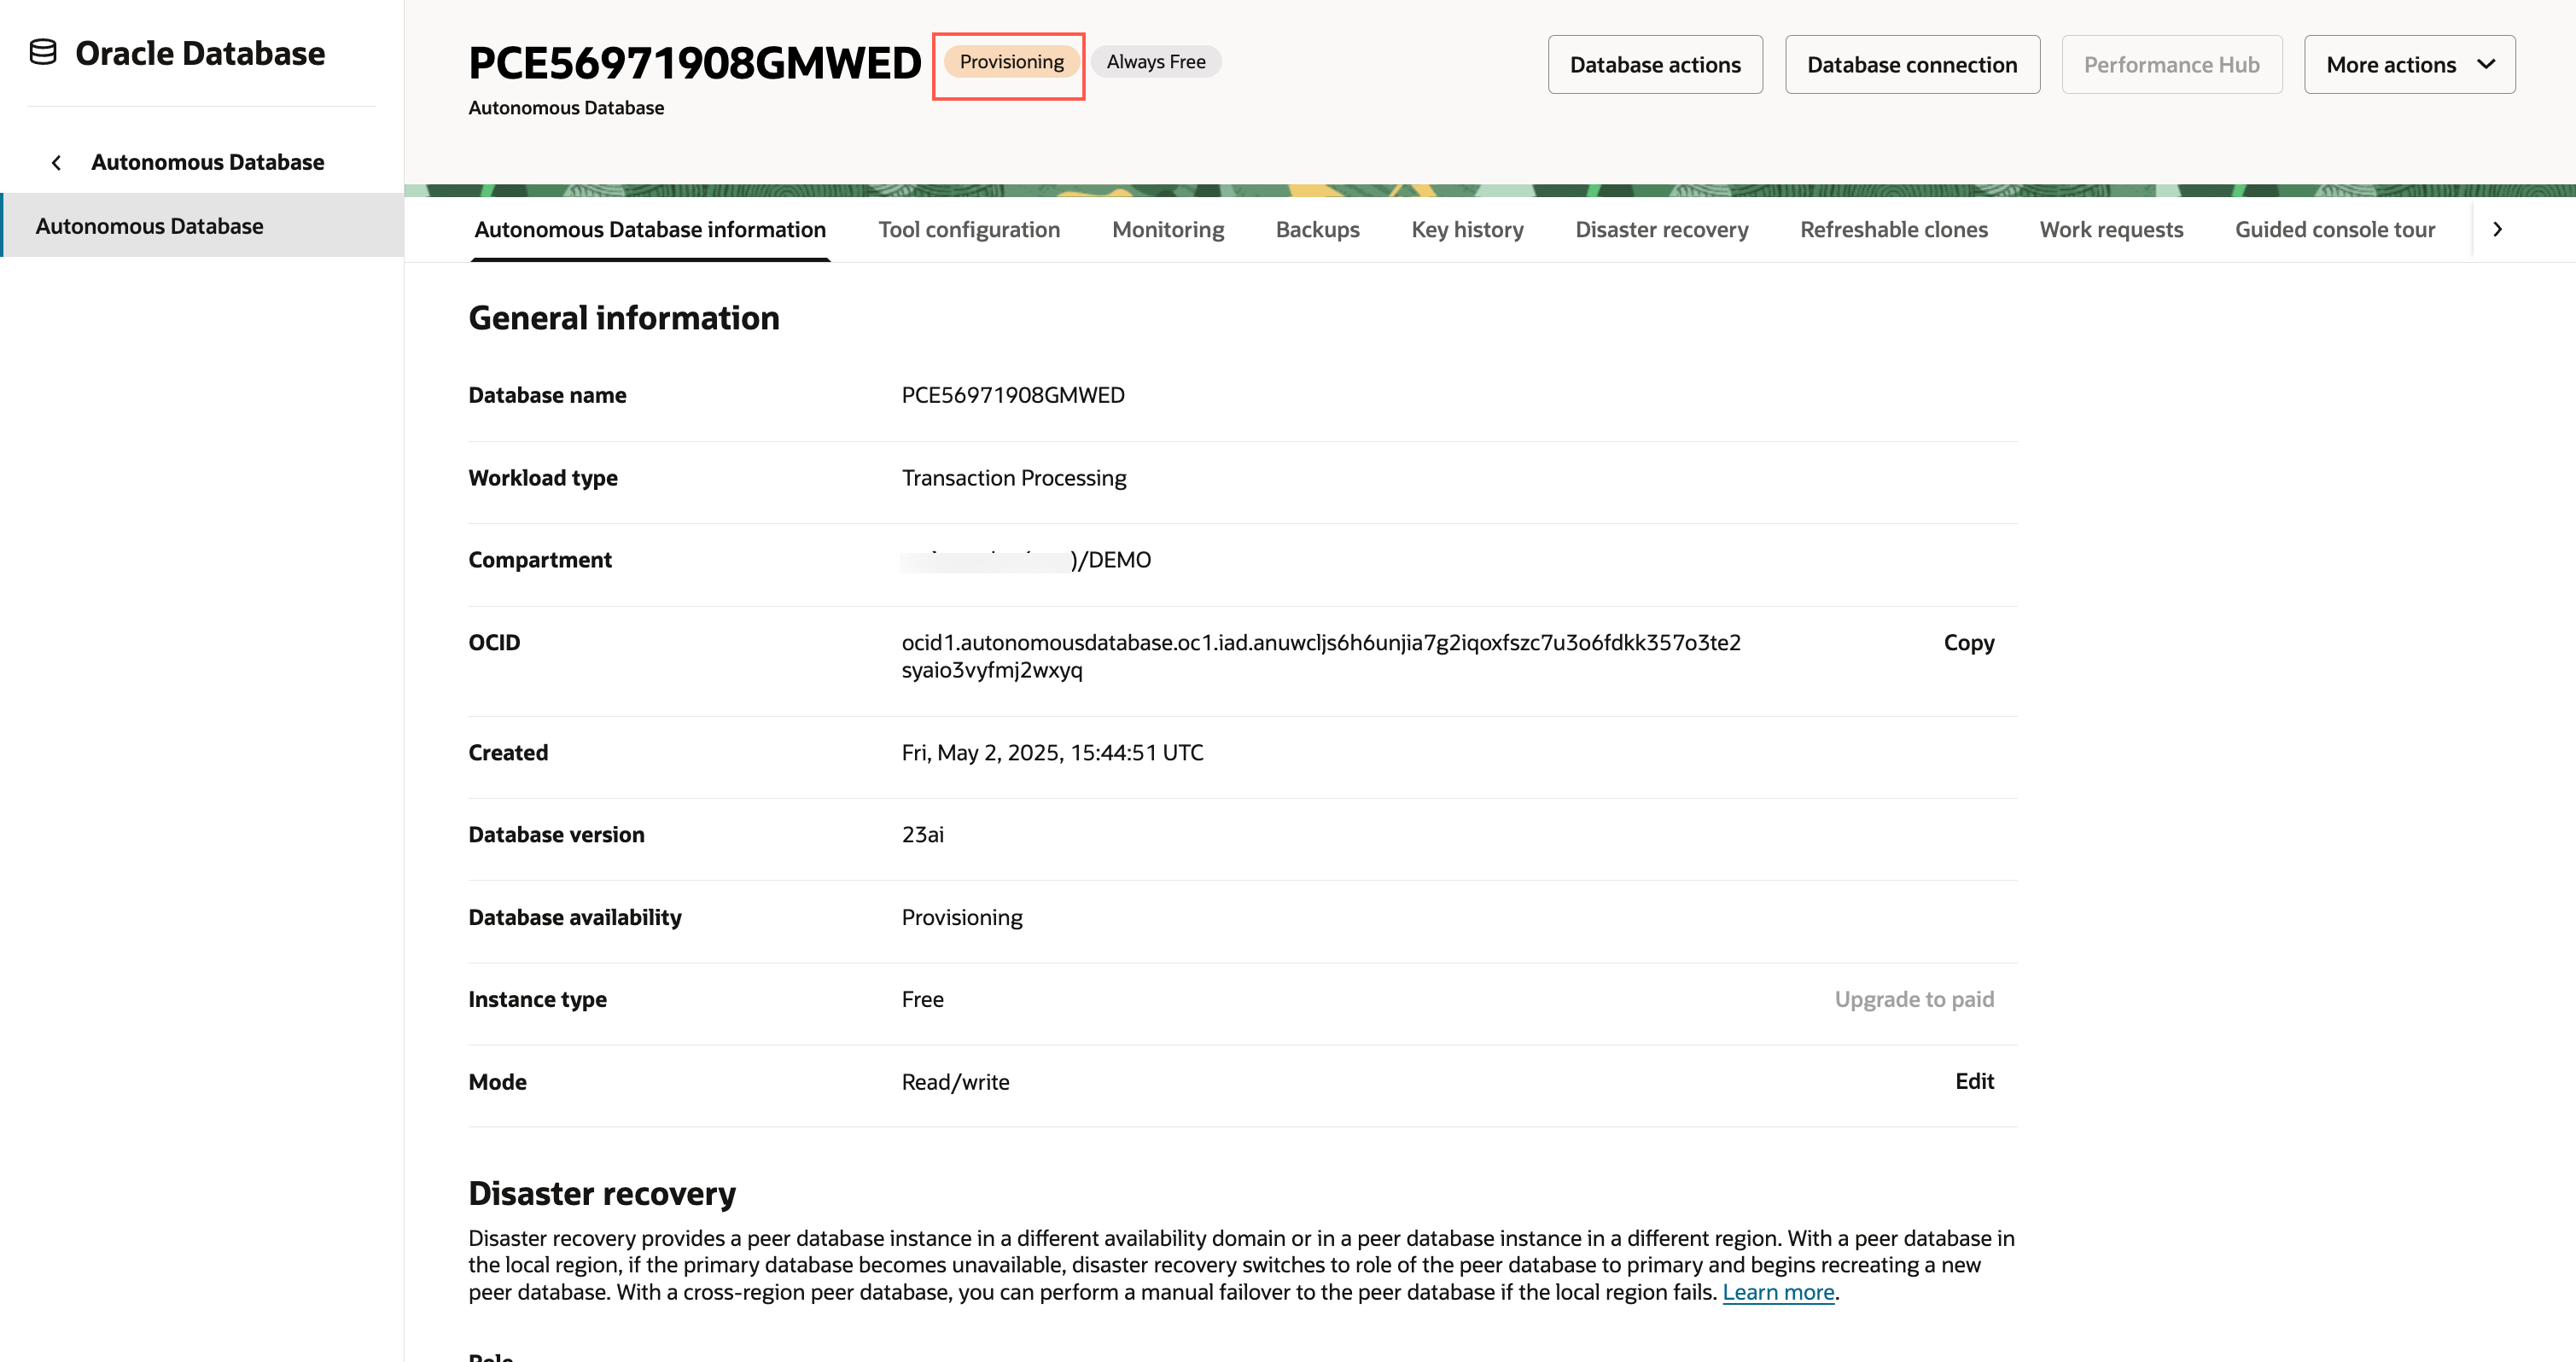Switch to Work requests tab
This screenshot has width=2576, height=1362.
tap(2110, 230)
